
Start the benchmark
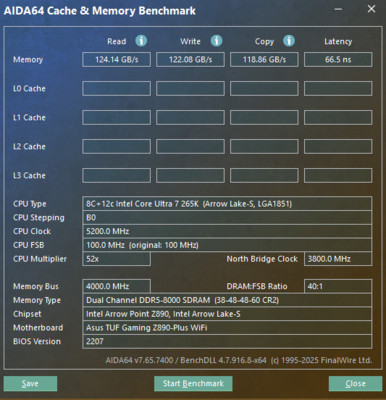click(193, 384)
